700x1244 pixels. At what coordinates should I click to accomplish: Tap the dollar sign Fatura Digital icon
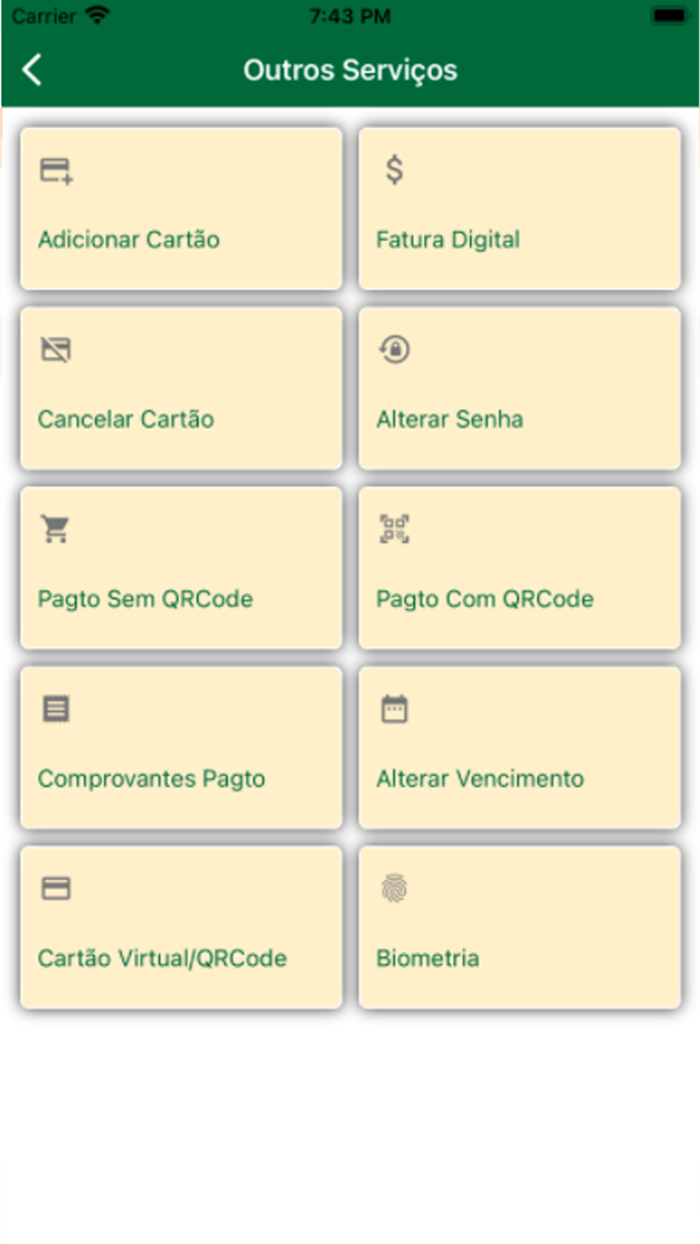[393, 170]
